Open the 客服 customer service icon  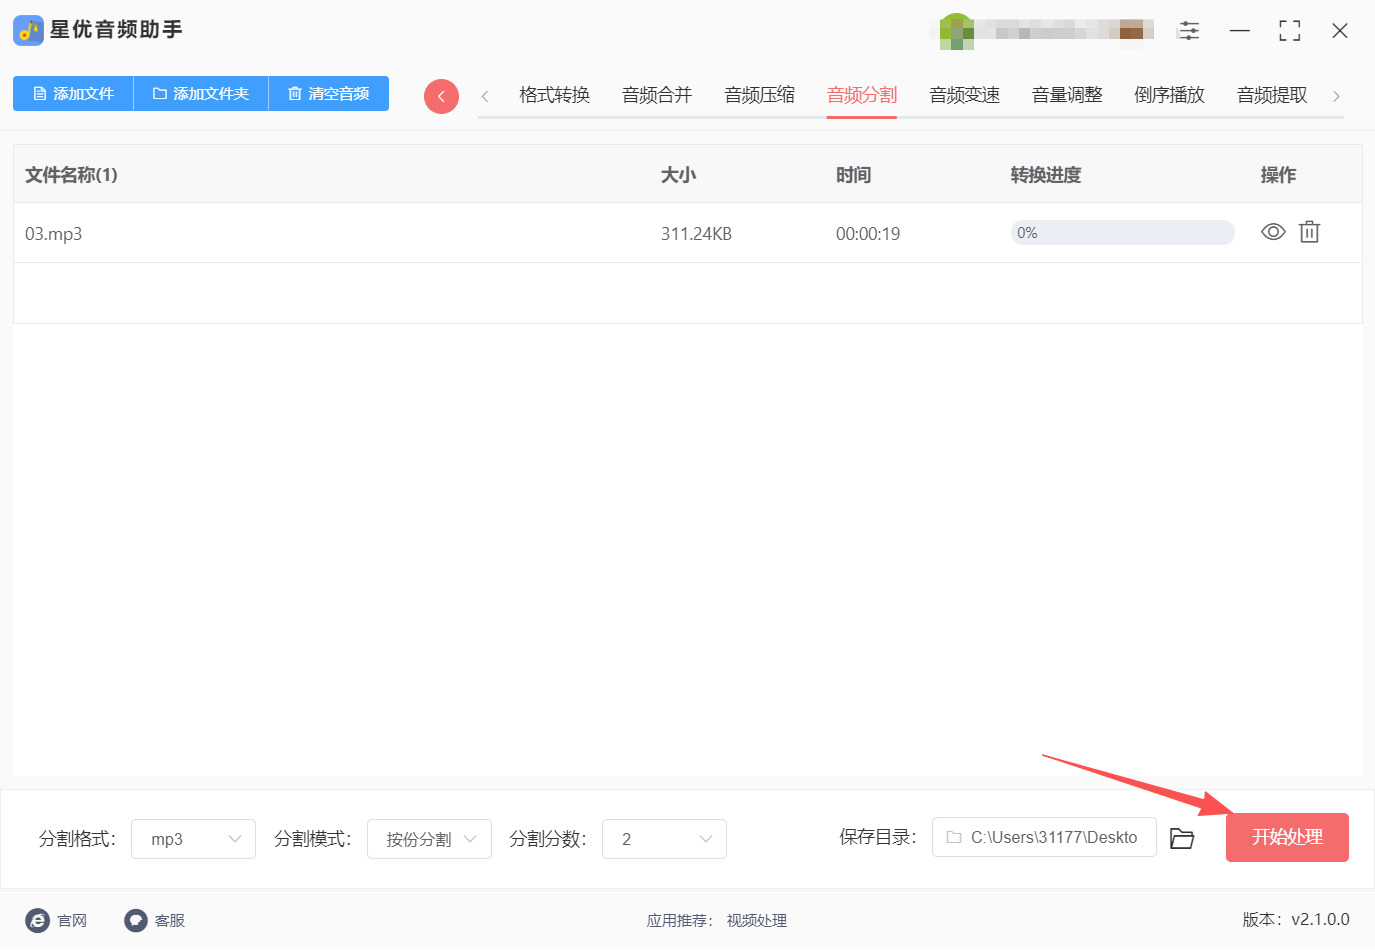[135, 920]
